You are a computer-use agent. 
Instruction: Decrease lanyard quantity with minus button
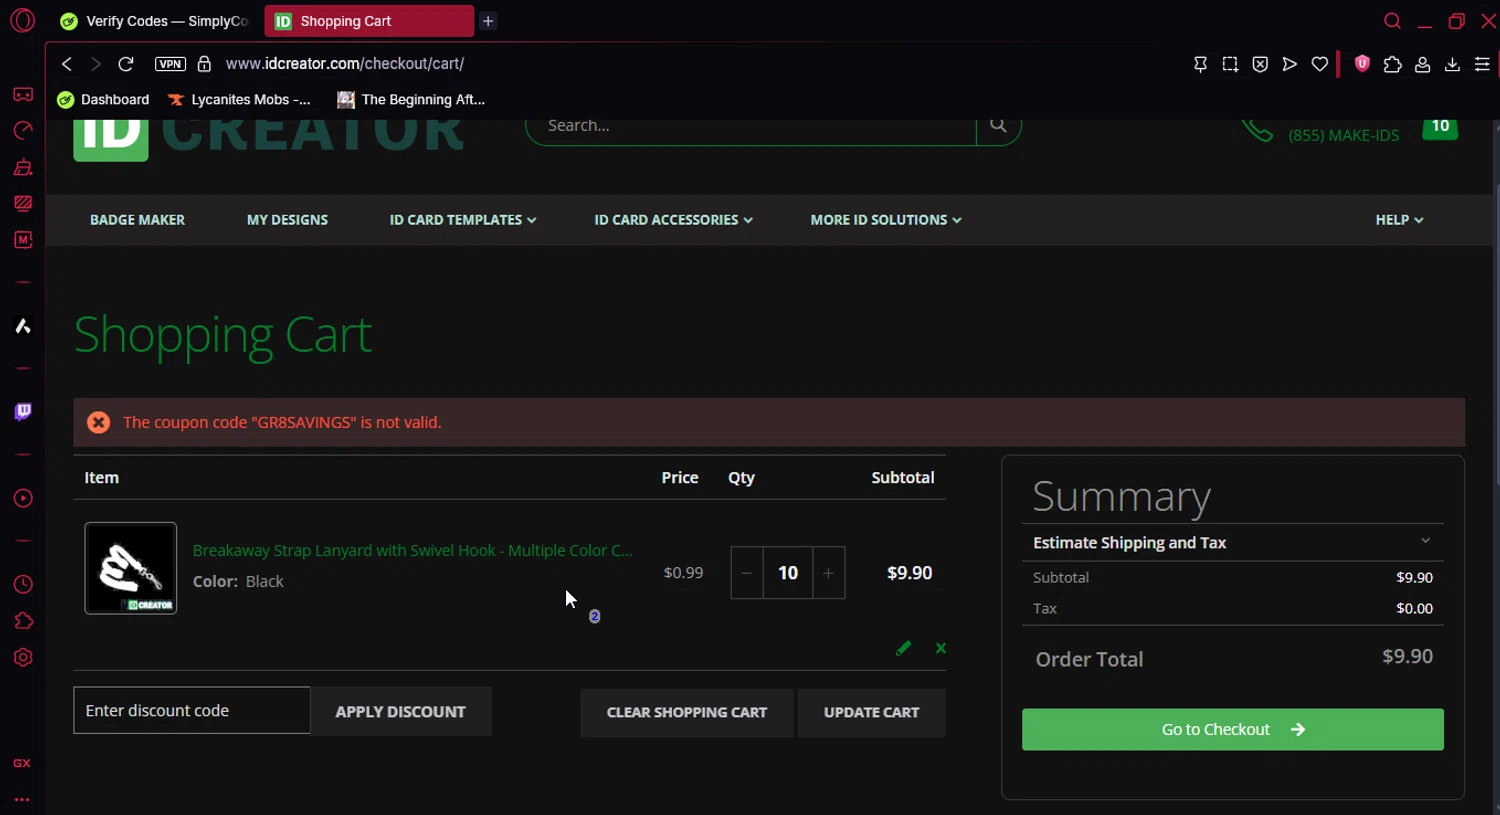coord(747,573)
